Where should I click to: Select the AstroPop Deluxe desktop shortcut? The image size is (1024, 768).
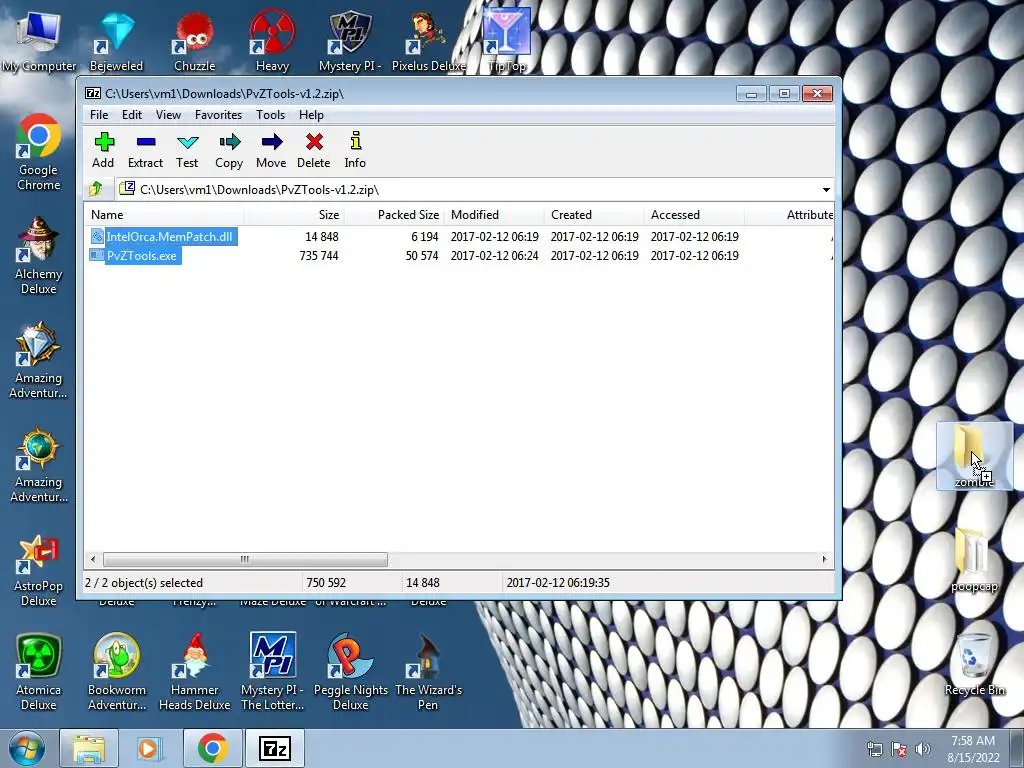tap(39, 569)
